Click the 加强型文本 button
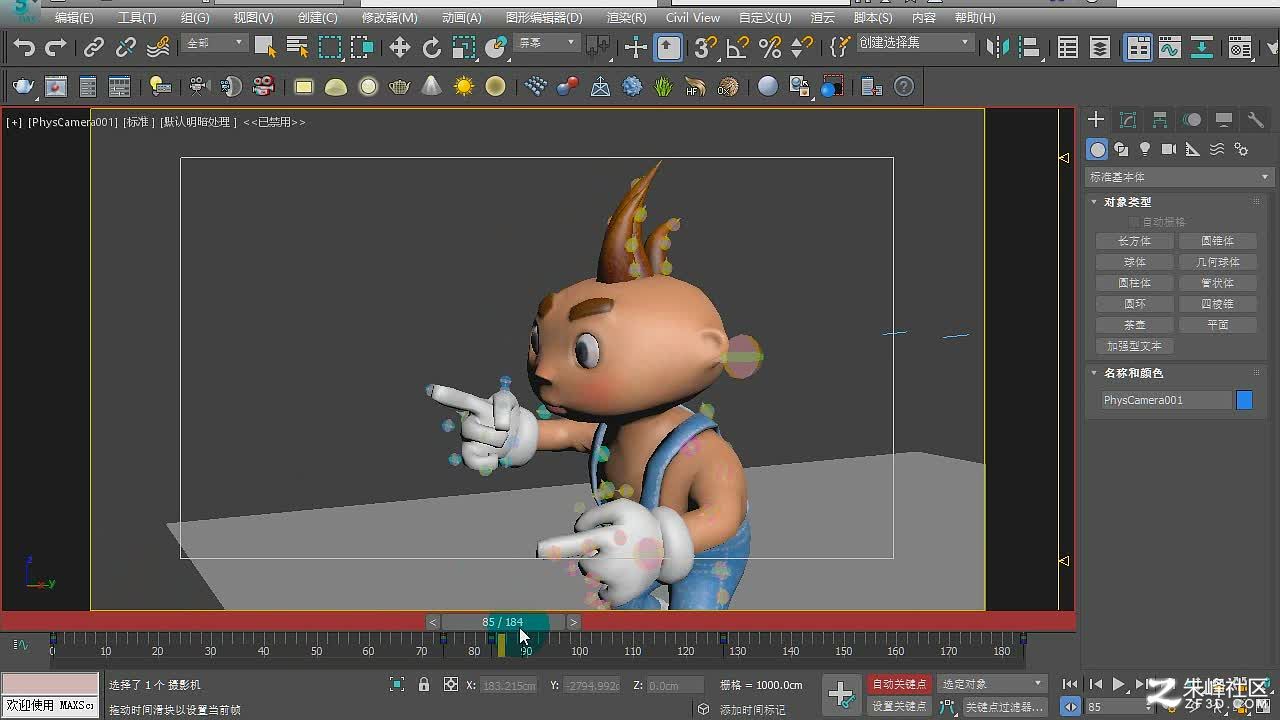The height and width of the screenshot is (720, 1280). click(x=1134, y=346)
